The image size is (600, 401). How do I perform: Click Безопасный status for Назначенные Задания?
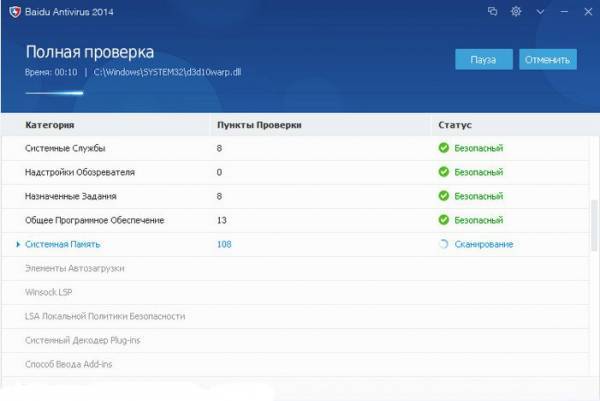point(479,196)
